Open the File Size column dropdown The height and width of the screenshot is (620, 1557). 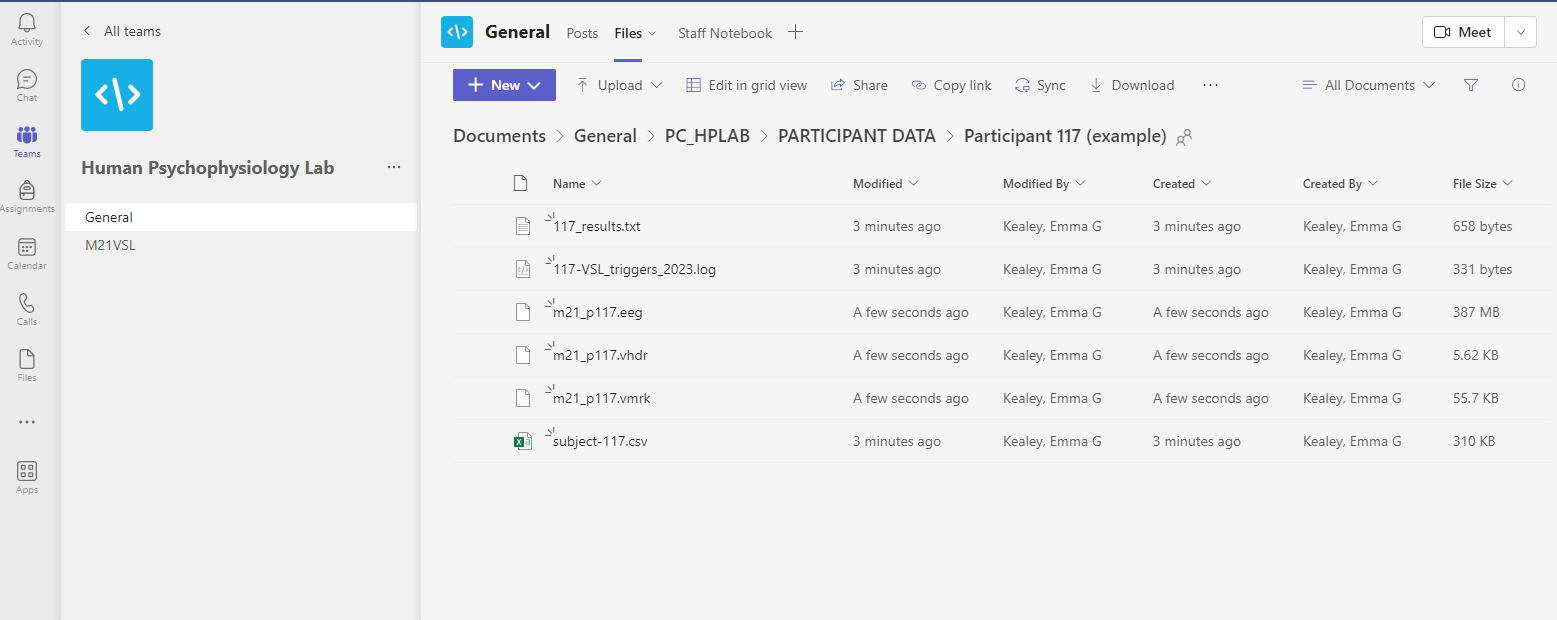coord(1482,183)
